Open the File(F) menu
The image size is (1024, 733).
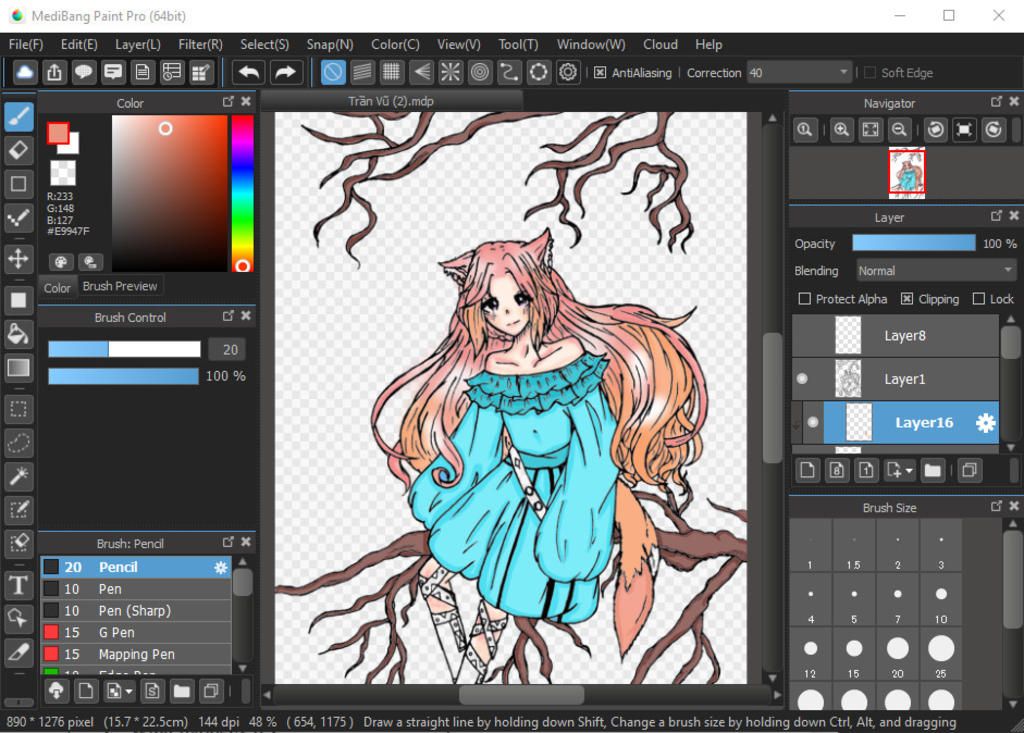[26, 44]
